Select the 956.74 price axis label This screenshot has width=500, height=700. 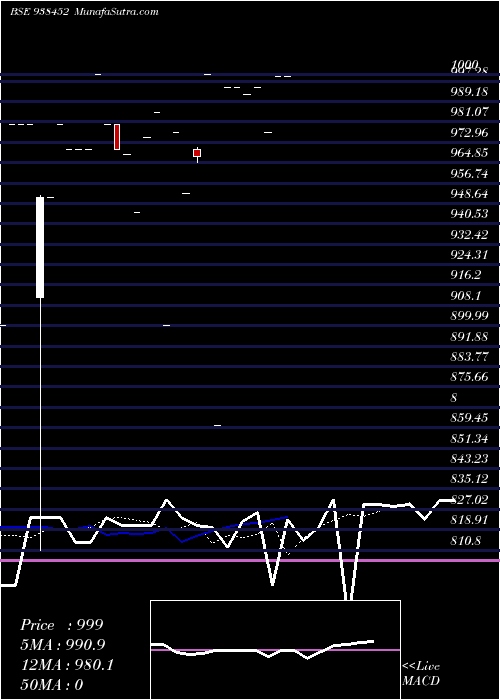(x=469, y=174)
